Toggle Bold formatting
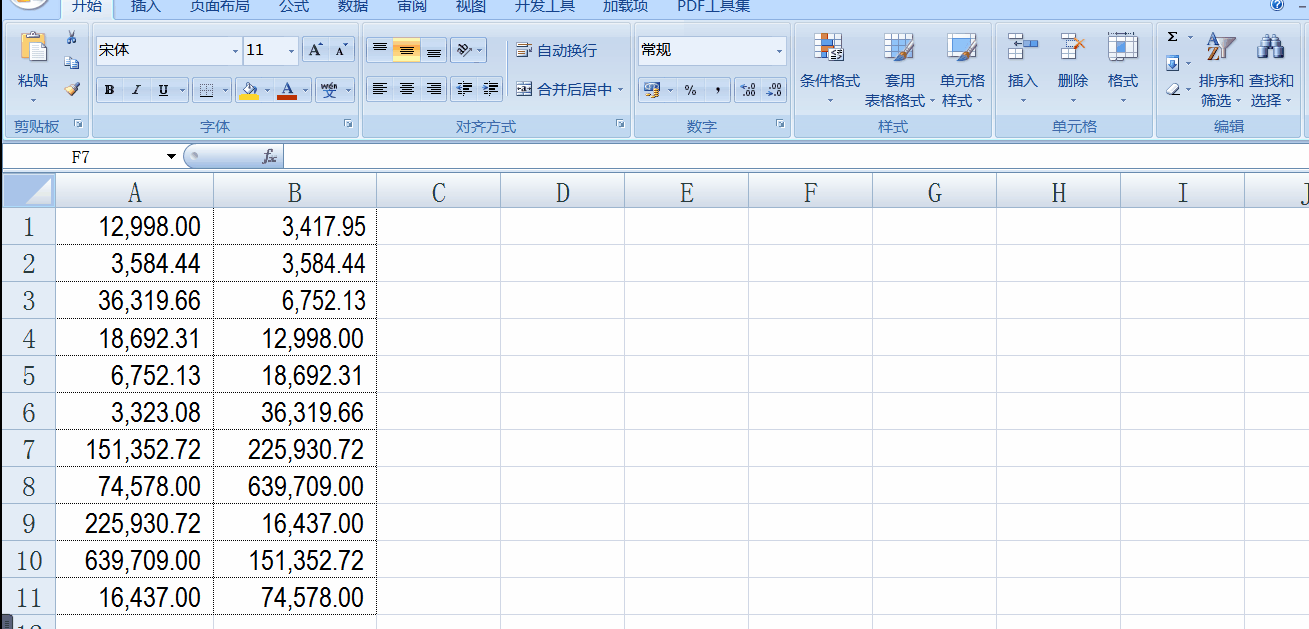The width and height of the screenshot is (1309, 629). (109, 90)
